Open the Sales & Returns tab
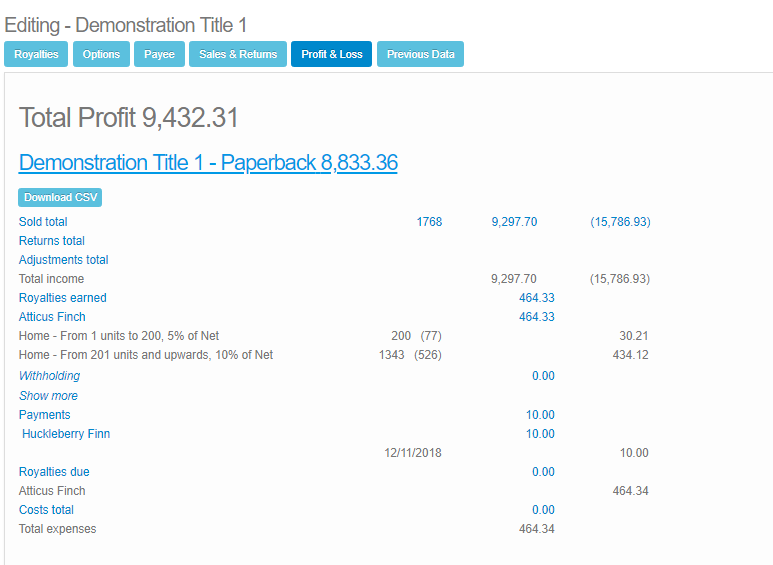This screenshot has height=565, width=773. (238, 54)
